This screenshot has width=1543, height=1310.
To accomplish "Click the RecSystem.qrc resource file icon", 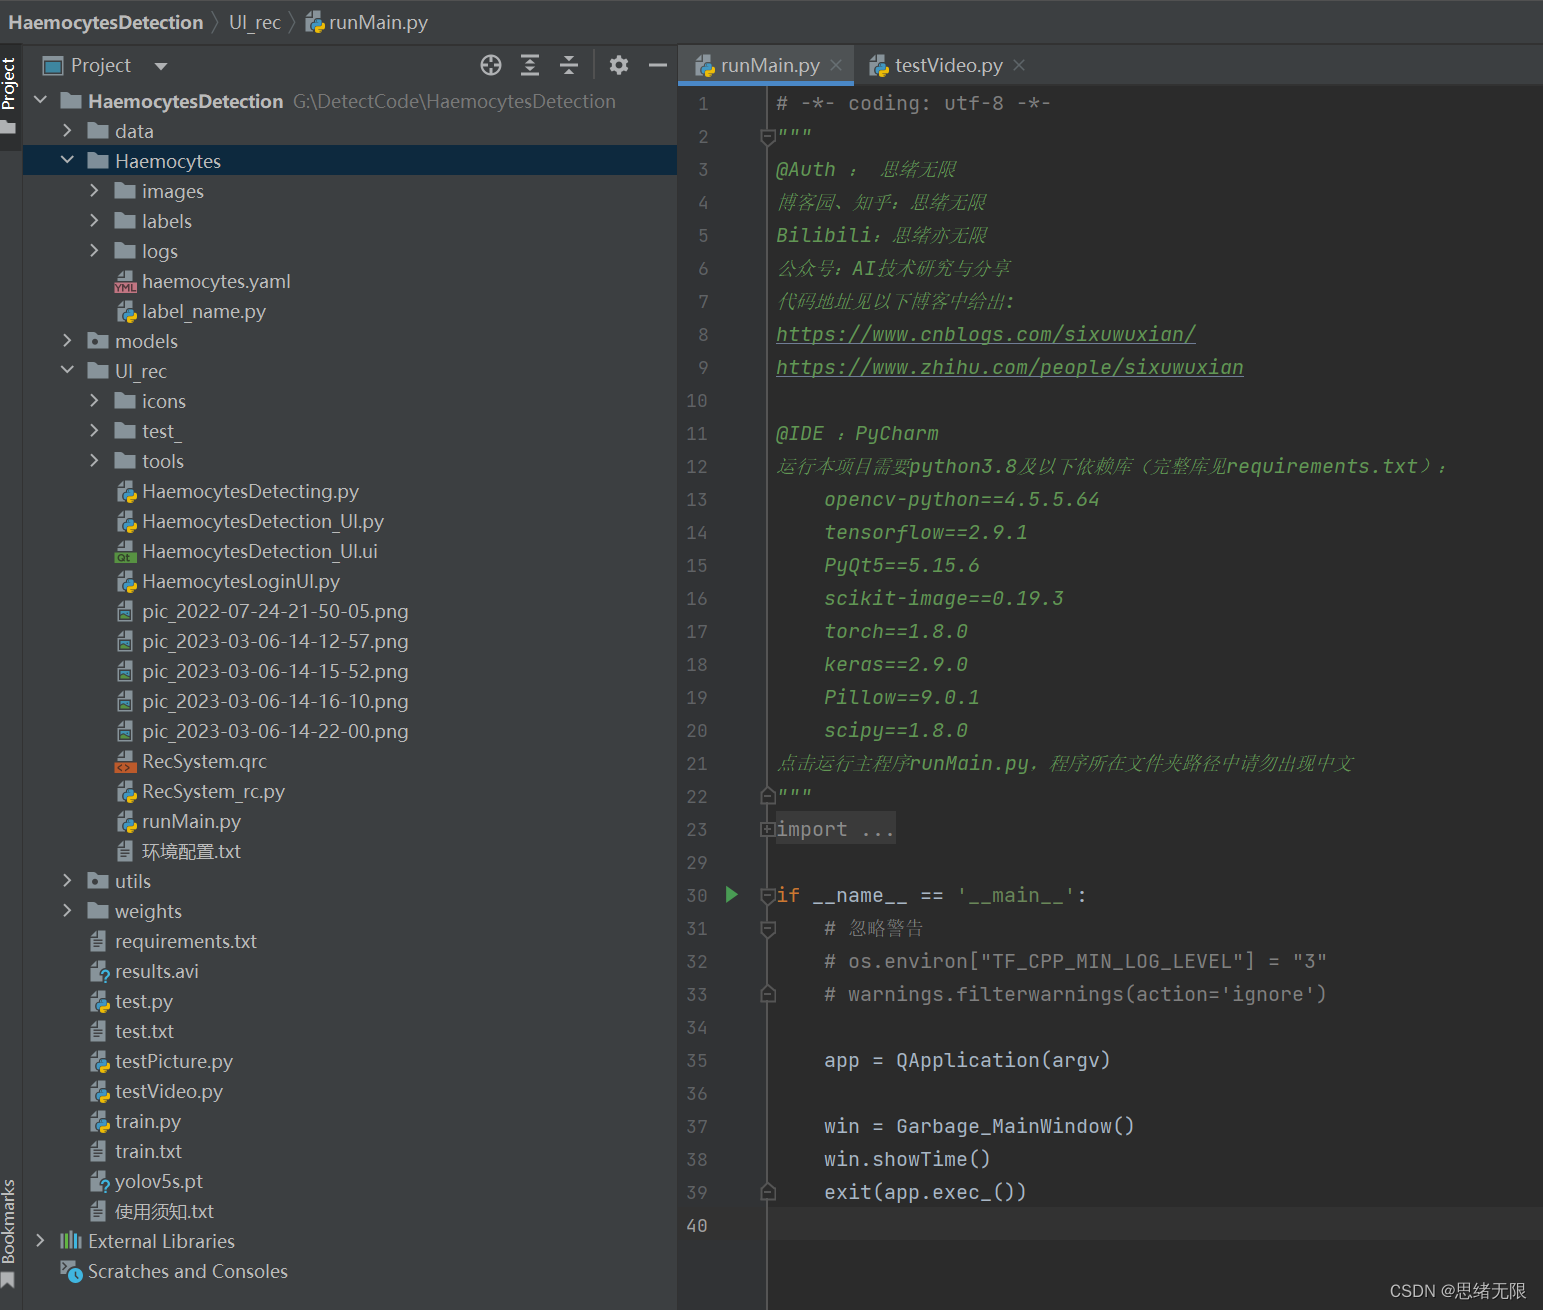I will 125,762.
